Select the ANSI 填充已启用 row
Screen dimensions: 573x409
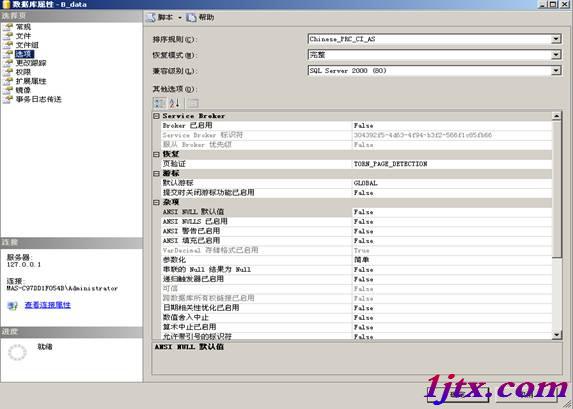356,241
